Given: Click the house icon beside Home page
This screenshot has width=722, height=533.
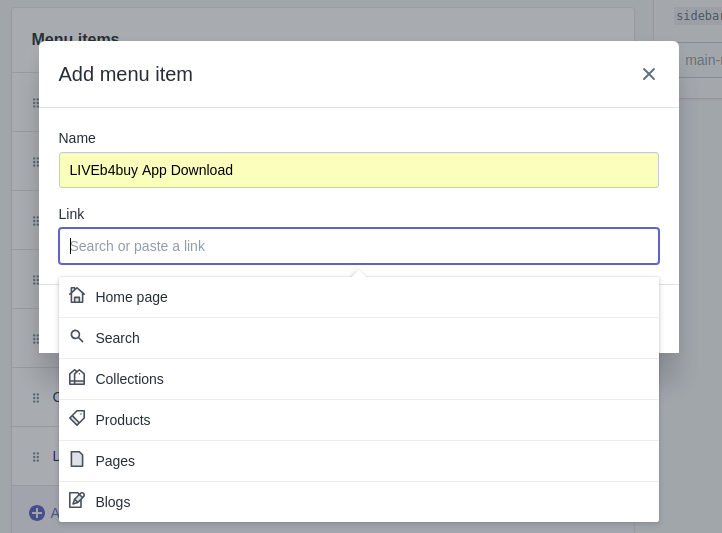Looking at the screenshot, I should pos(77,295).
